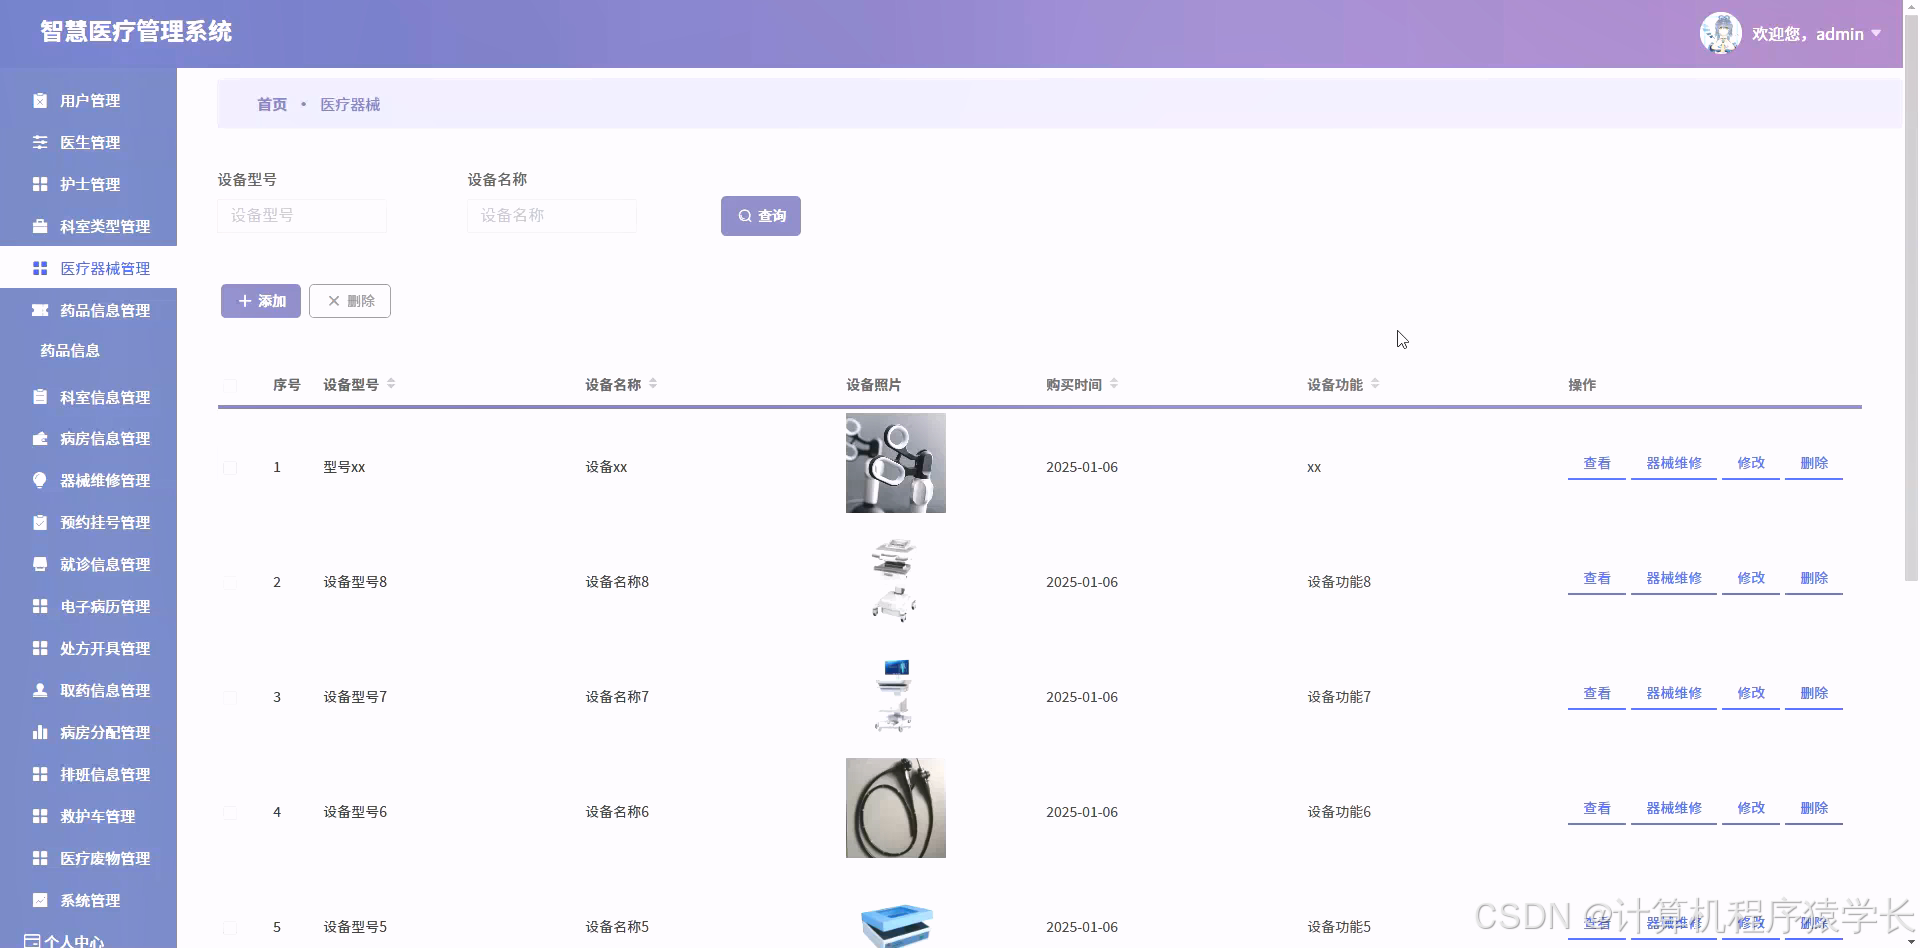Focus the 设备名称 search input

(x=552, y=216)
